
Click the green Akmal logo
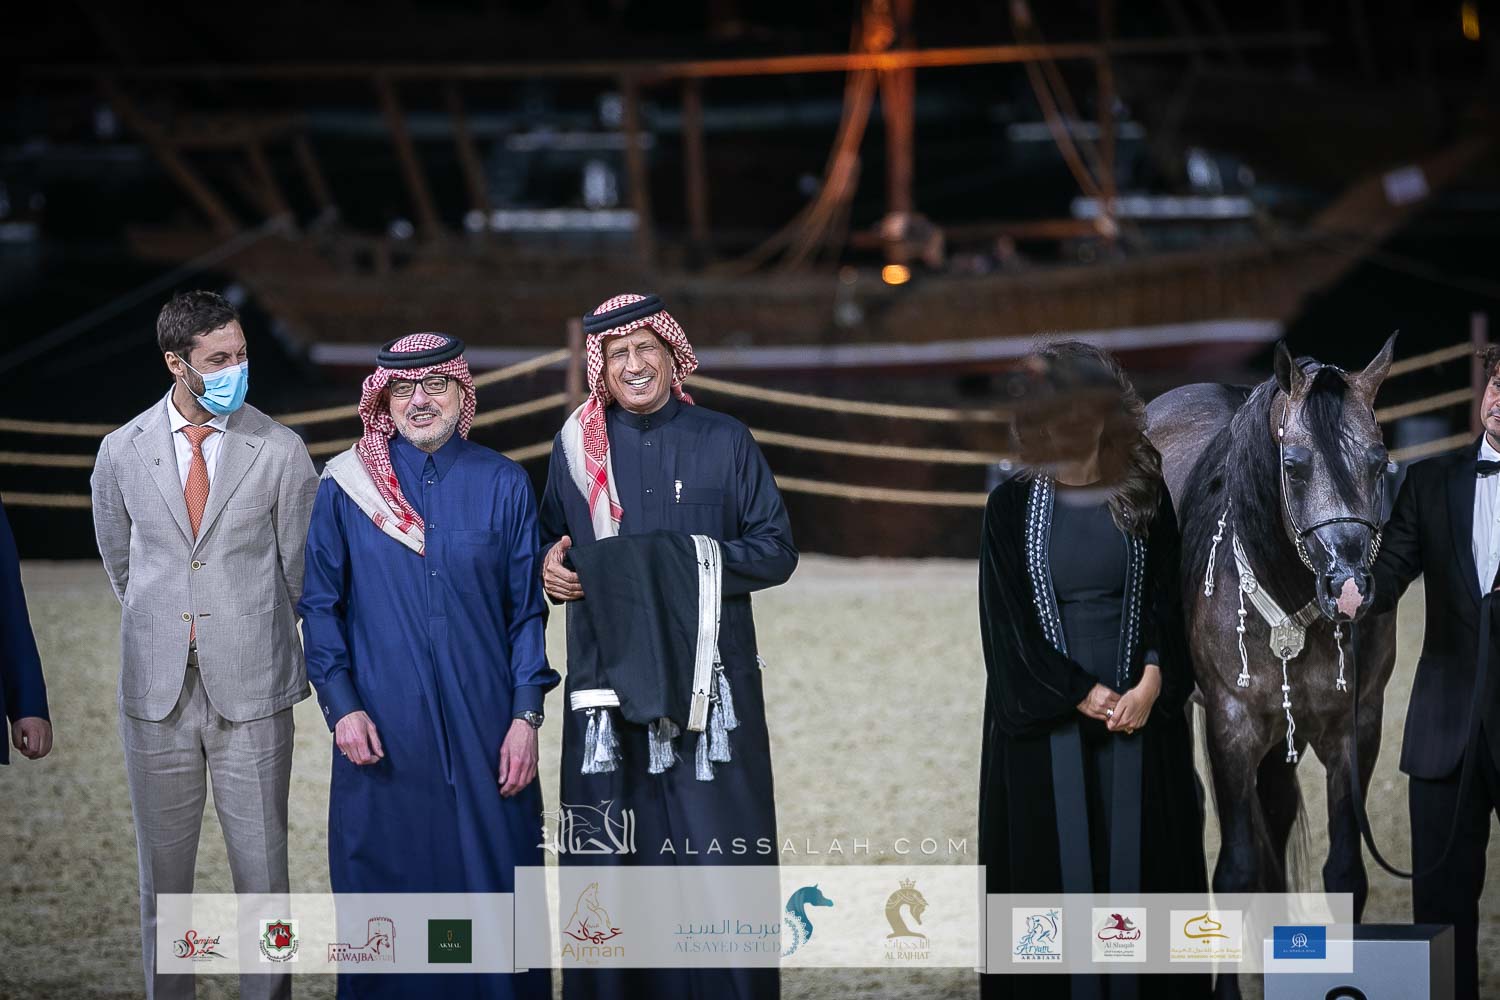(450, 941)
